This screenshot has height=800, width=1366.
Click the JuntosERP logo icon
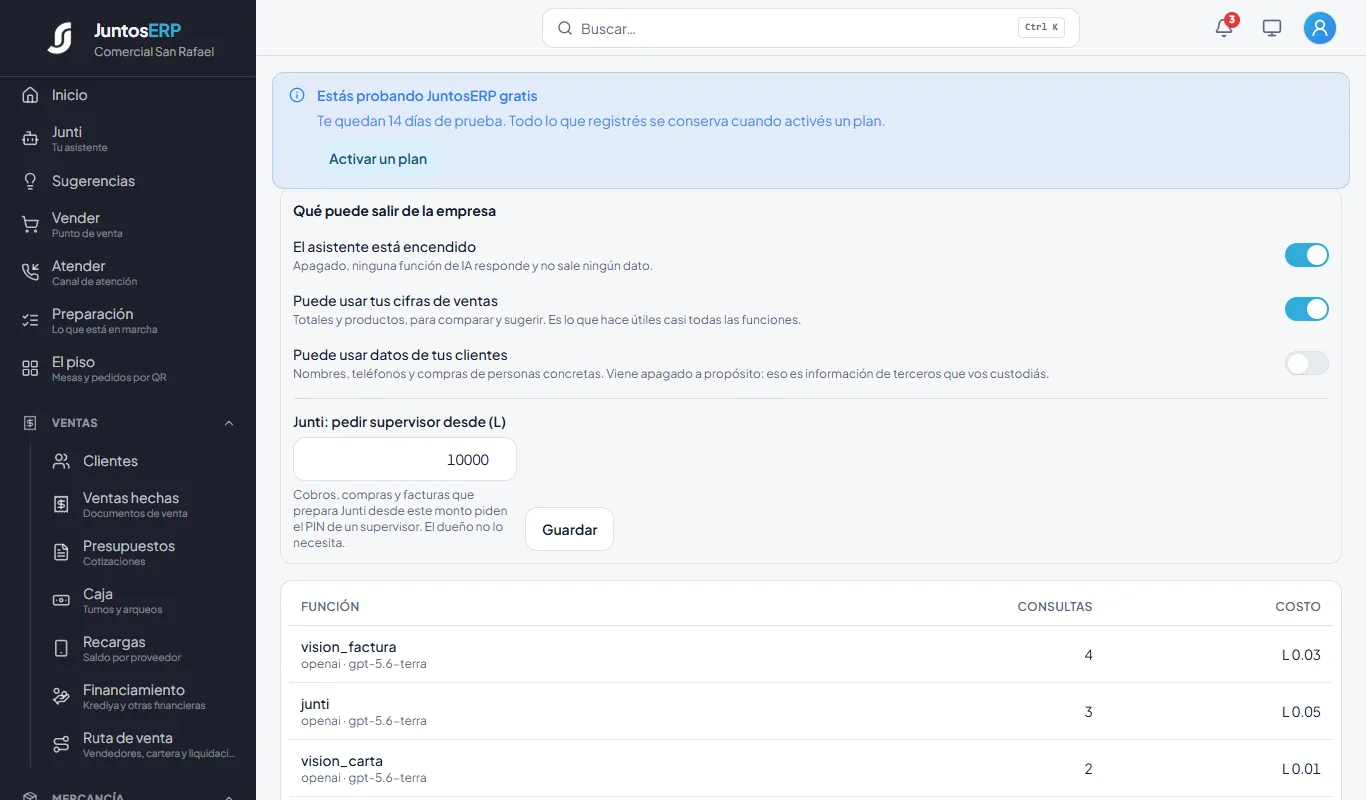pos(60,38)
